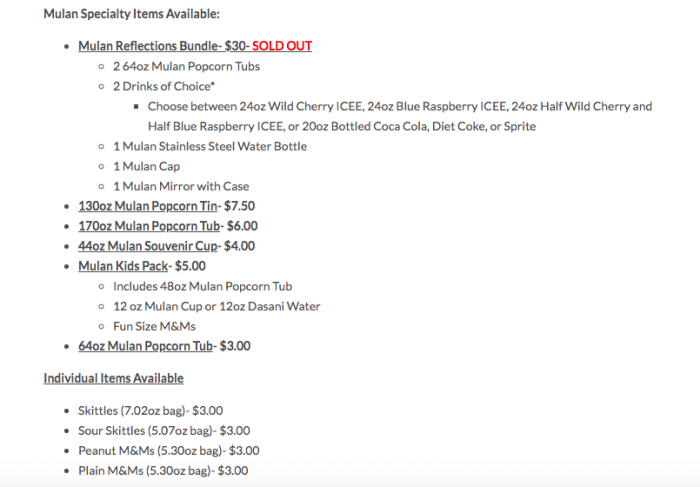The image size is (700, 487).
Task: Click the Peanut M&Ms (5.30oz bag) item
Action: pyautogui.click(x=168, y=450)
